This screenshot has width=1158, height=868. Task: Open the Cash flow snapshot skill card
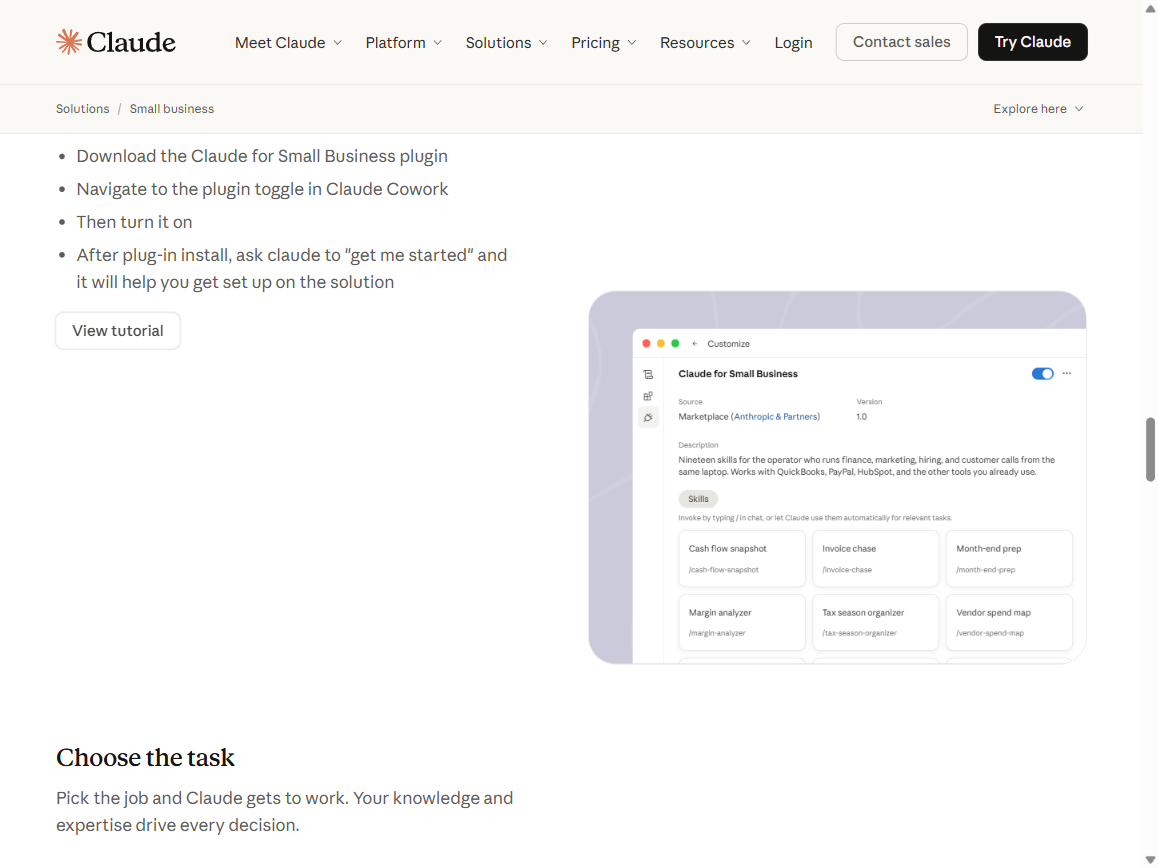741,558
